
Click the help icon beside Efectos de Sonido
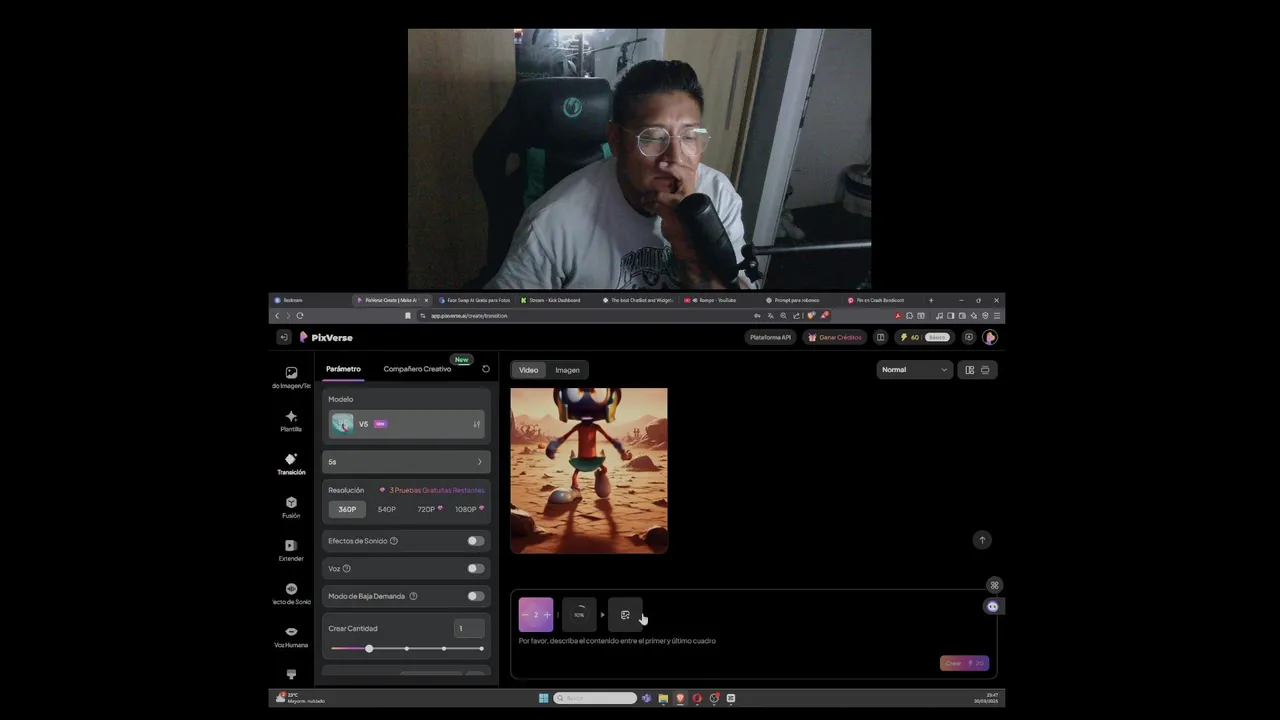394,541
